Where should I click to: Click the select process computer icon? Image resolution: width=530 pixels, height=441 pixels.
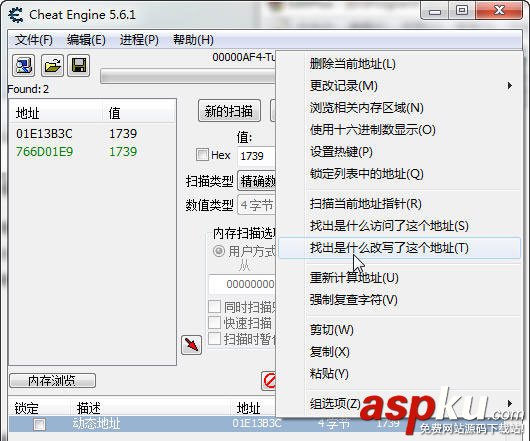[x=23, y=65]
